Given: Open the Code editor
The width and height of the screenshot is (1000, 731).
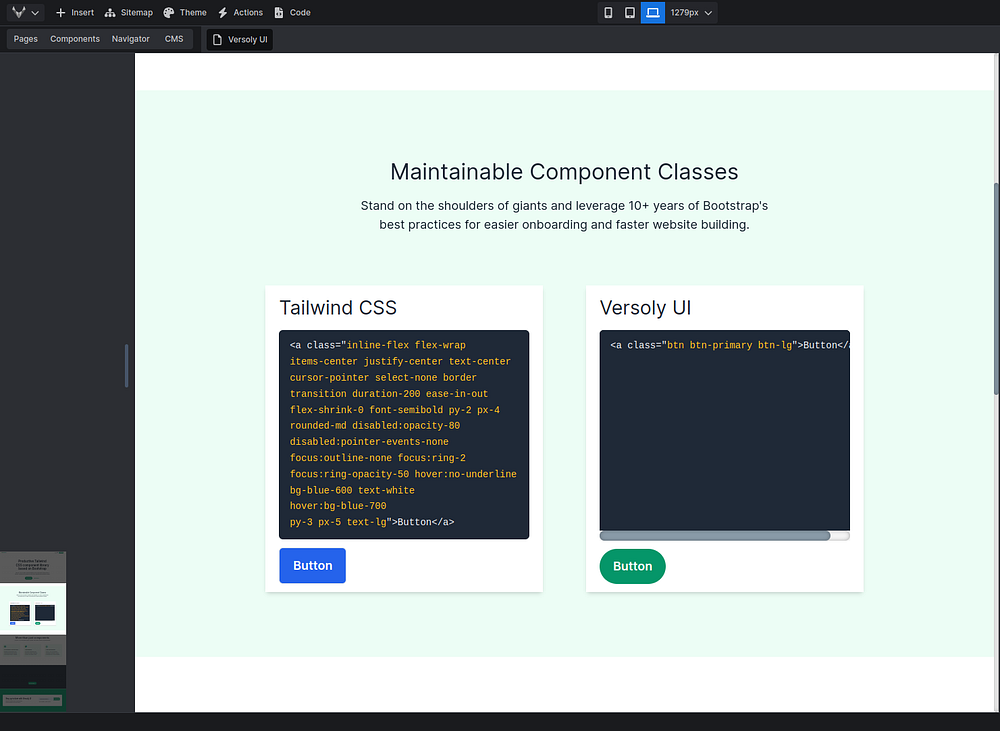Looking at the screenshot, I should click(292, 13).
